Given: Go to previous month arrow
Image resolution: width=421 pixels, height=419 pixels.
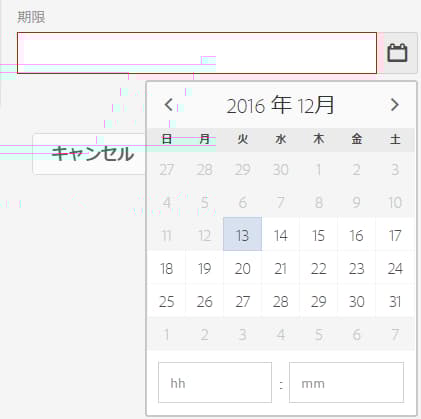Looking at the screenshot, I should 169,105.
